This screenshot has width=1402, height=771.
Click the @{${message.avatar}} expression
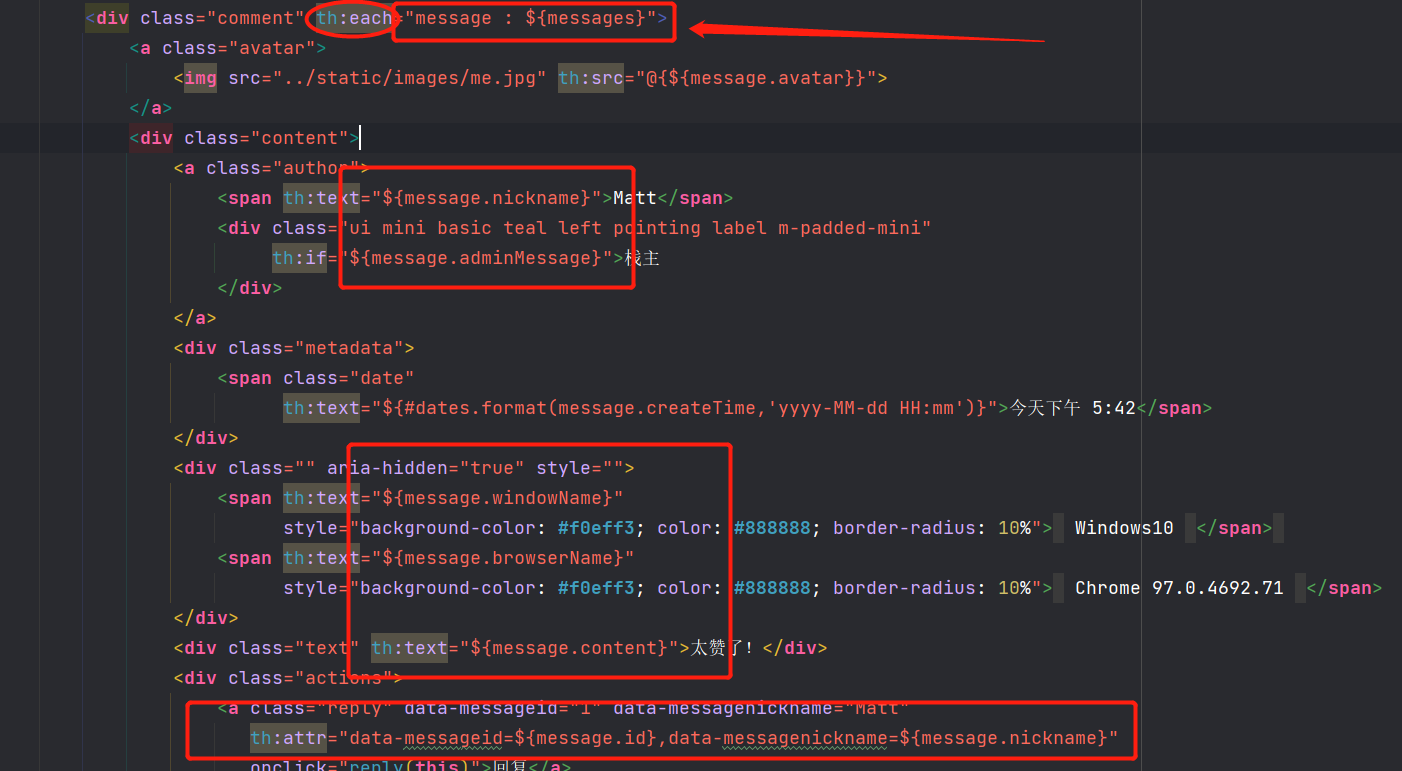[755, 78]
